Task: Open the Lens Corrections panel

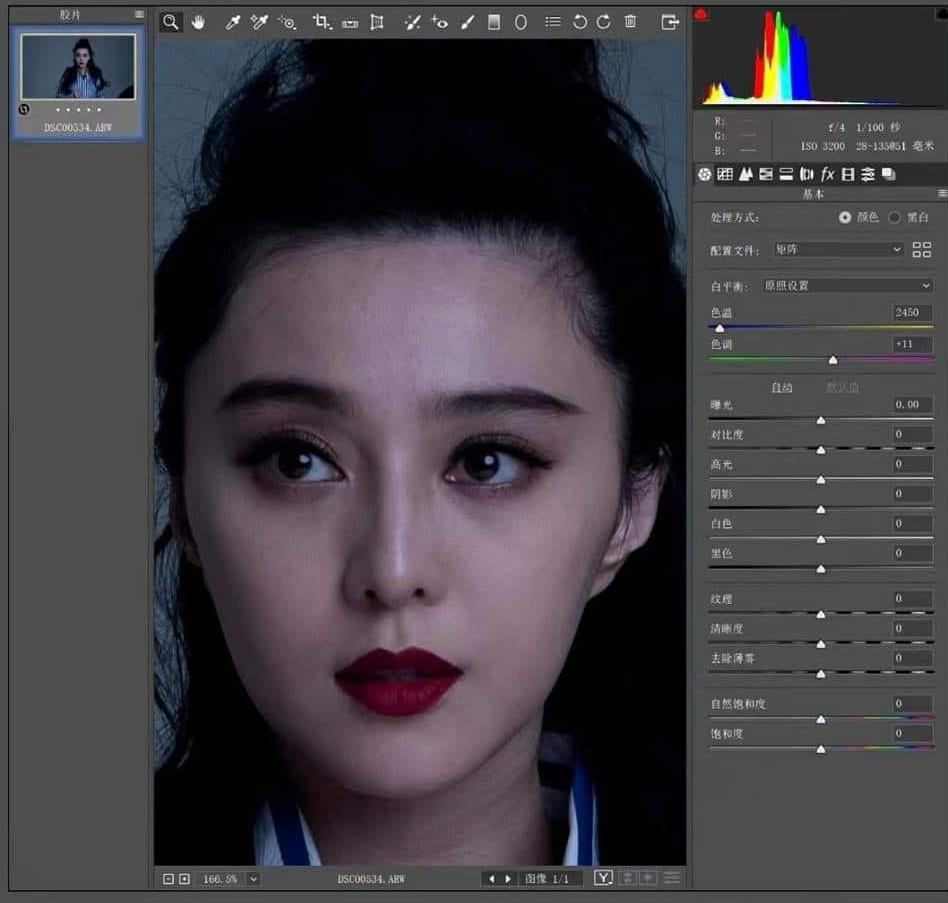Action: 808,174
